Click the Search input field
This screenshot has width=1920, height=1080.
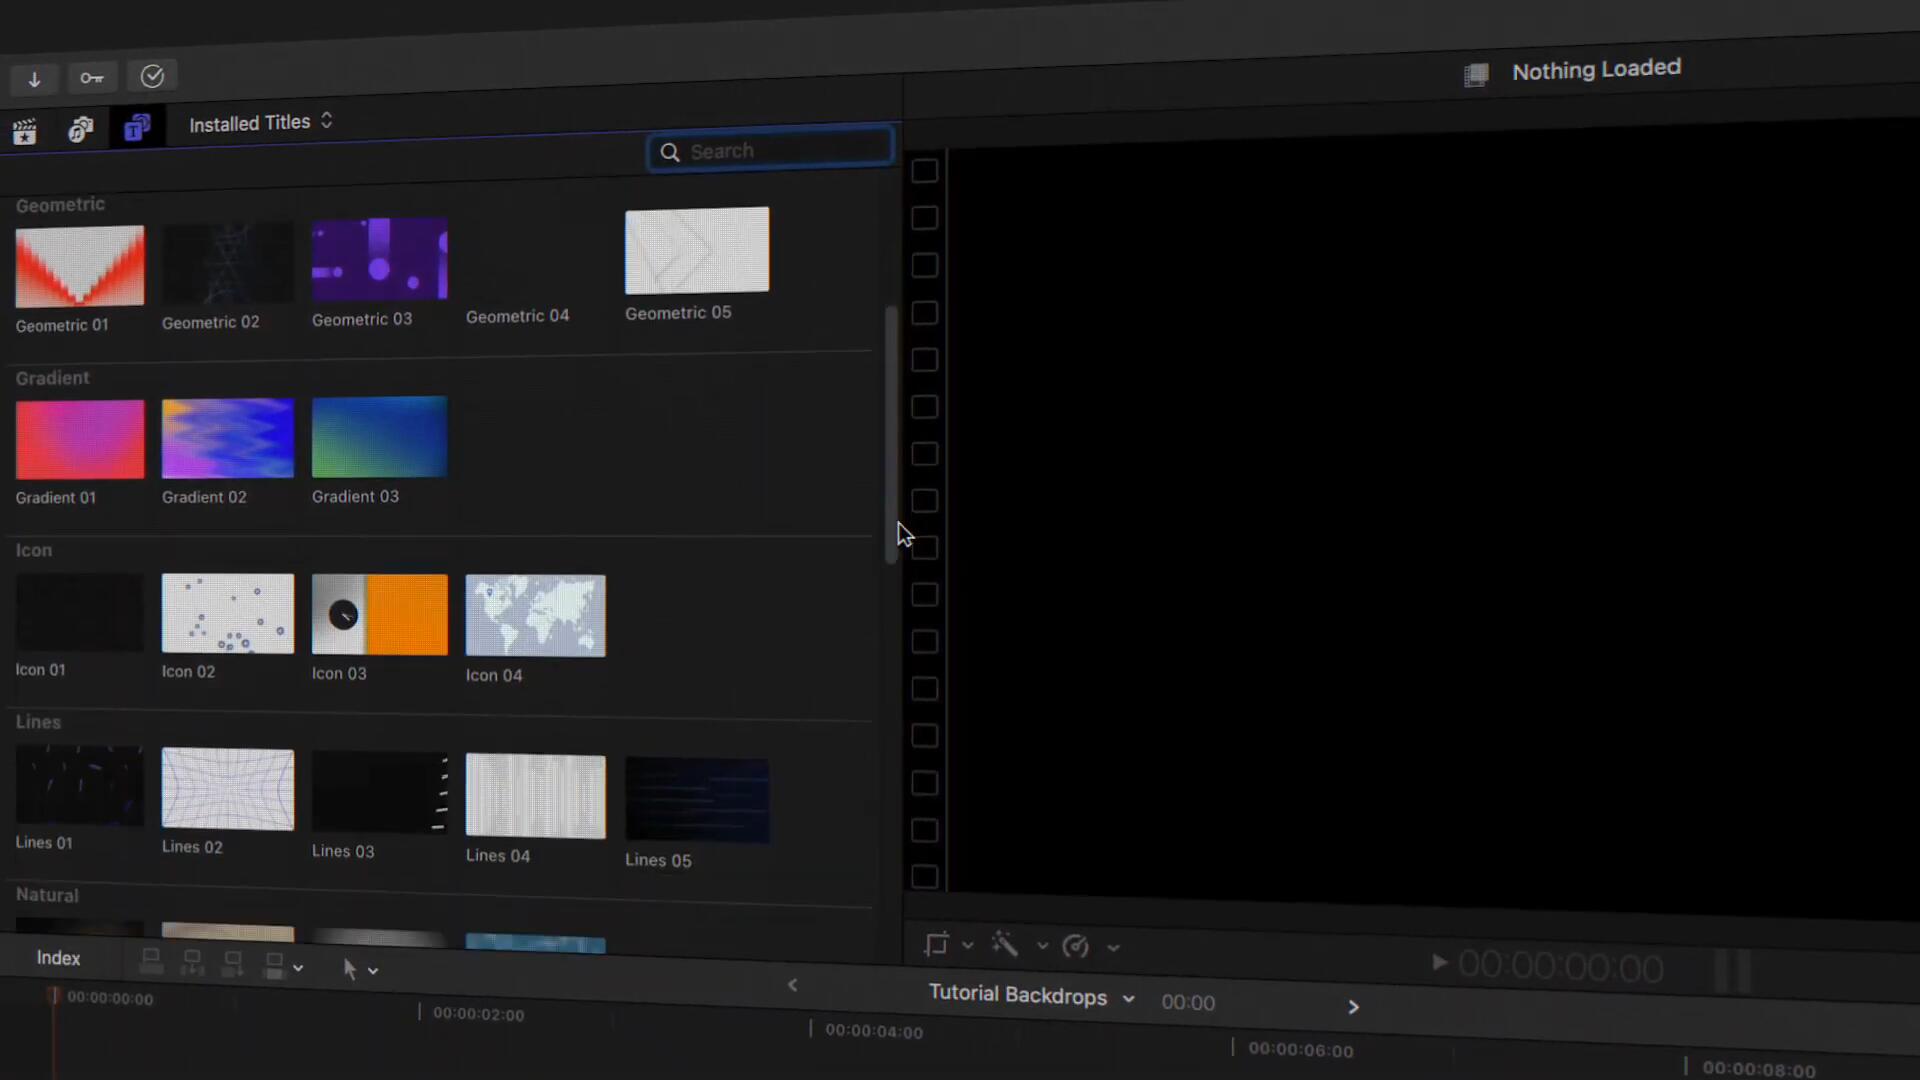pyautogui.click(x=771, y=149)
